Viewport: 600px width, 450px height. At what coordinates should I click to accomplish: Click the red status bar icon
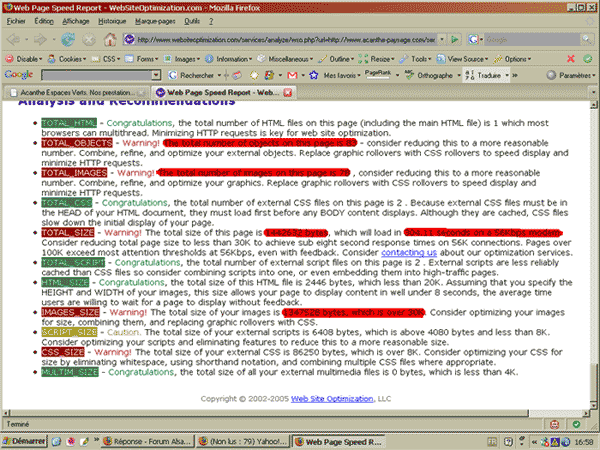[x=554, y=424]
